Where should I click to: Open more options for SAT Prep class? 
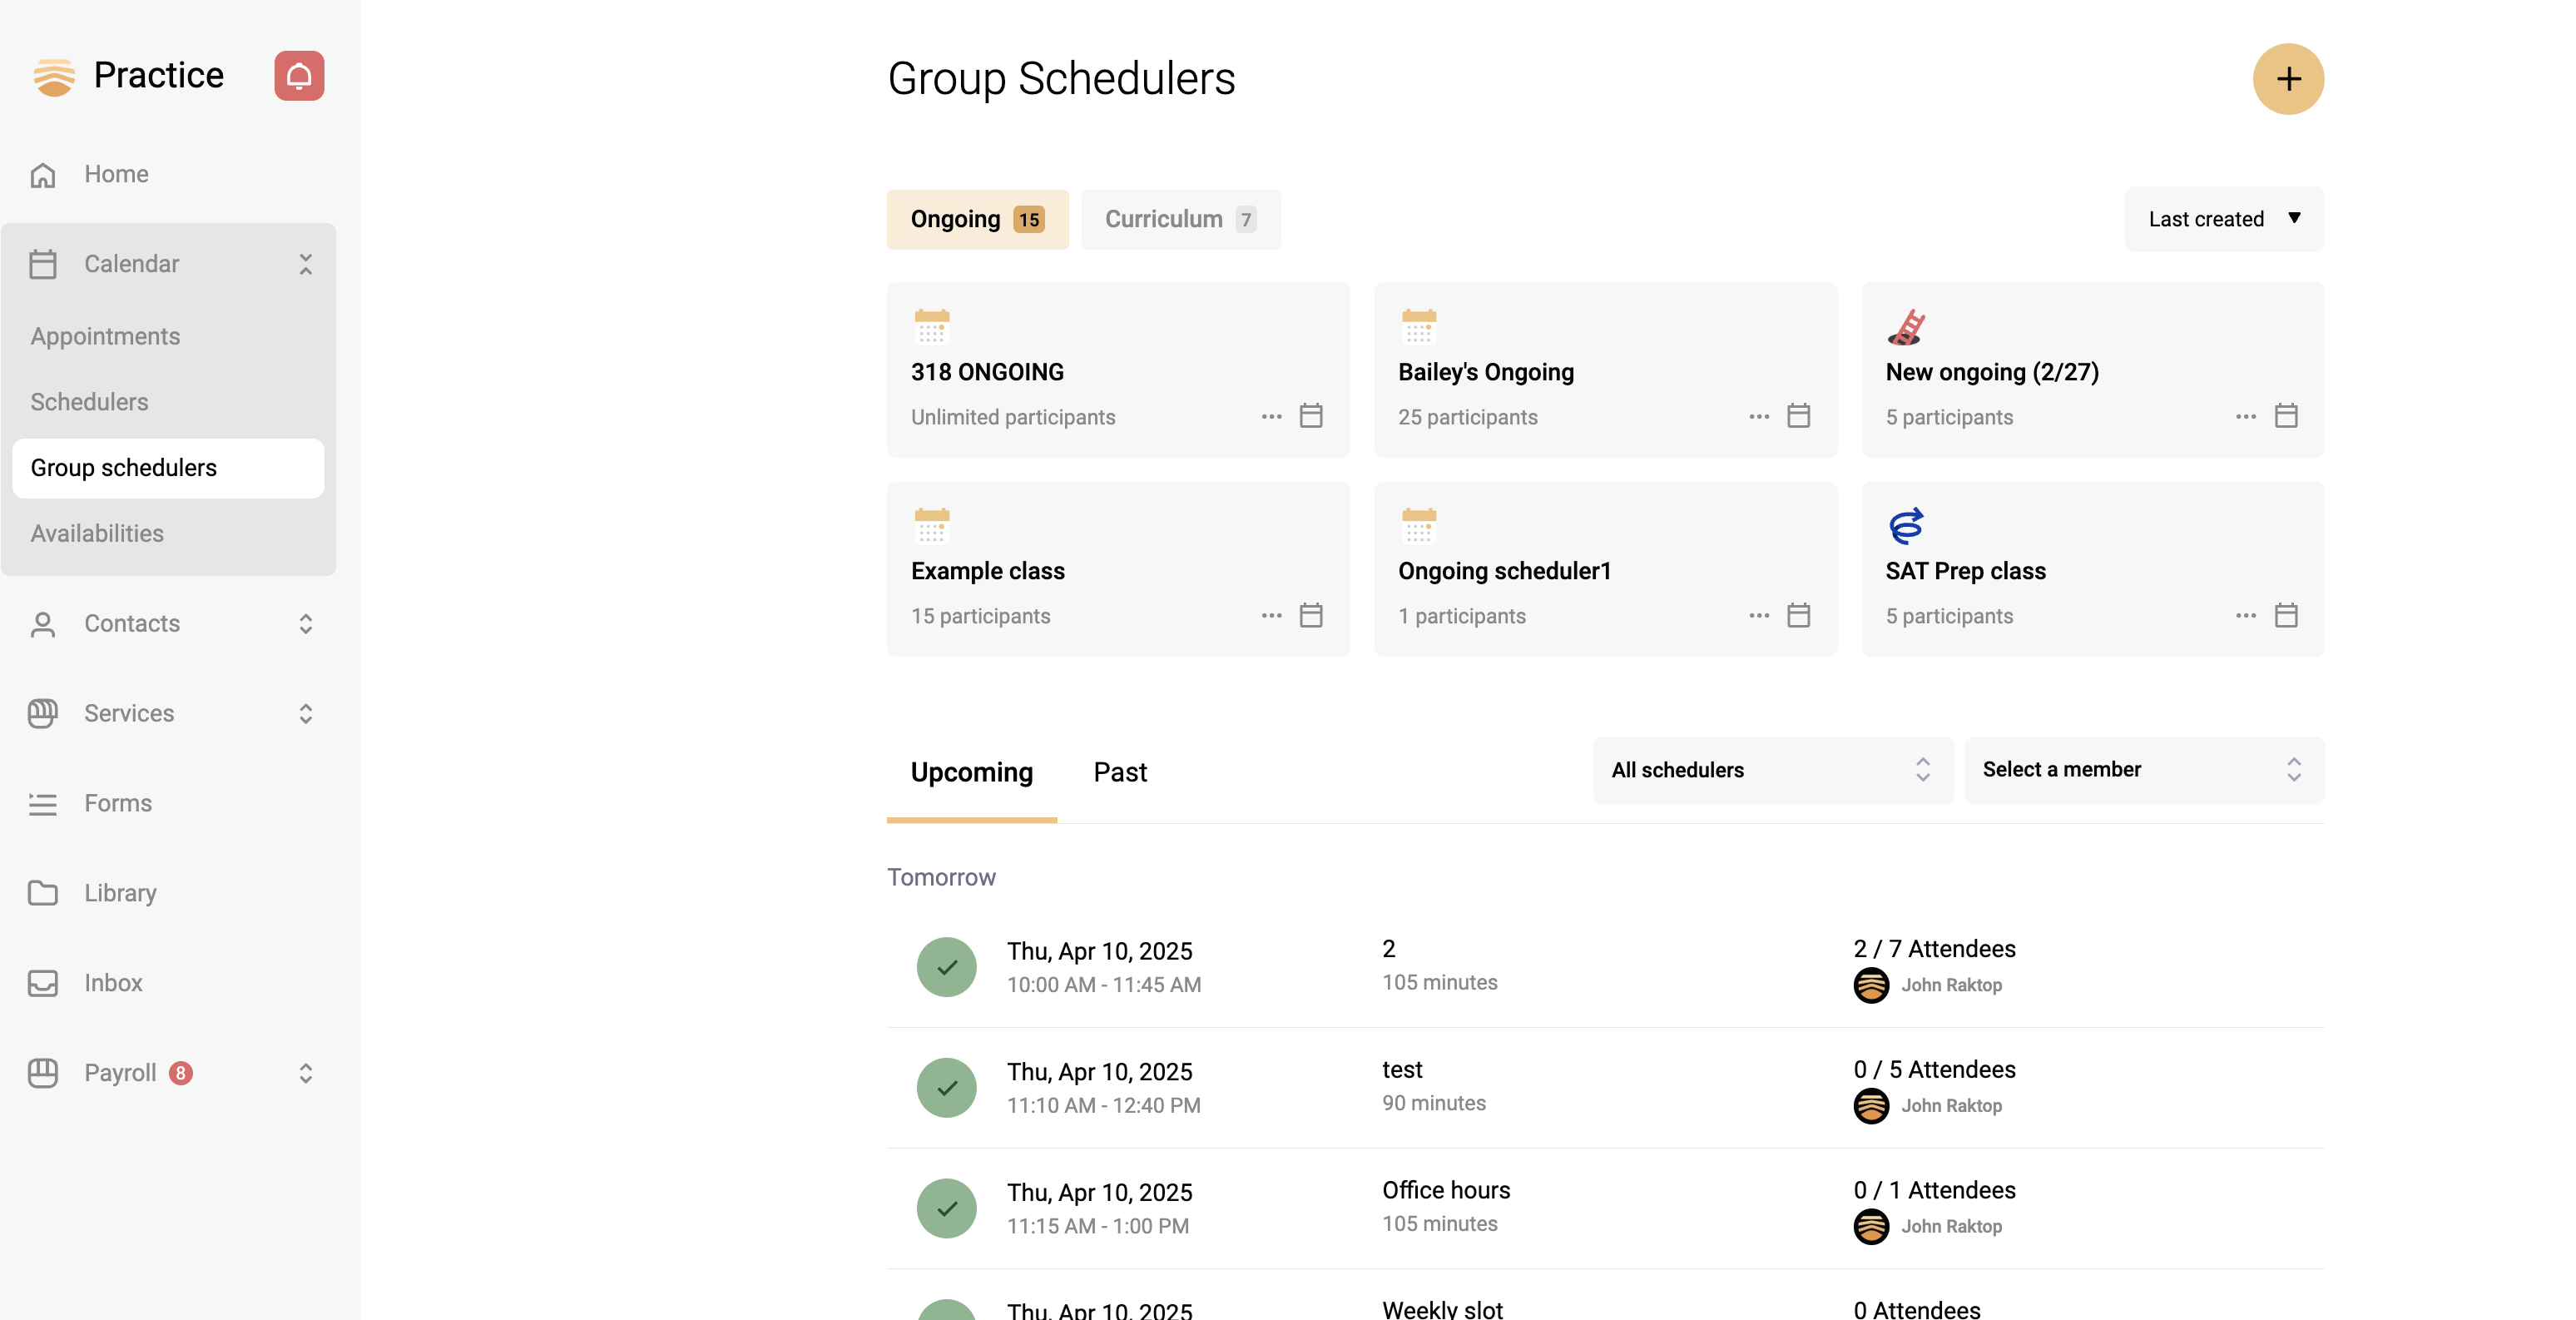tap(2246, 615)
